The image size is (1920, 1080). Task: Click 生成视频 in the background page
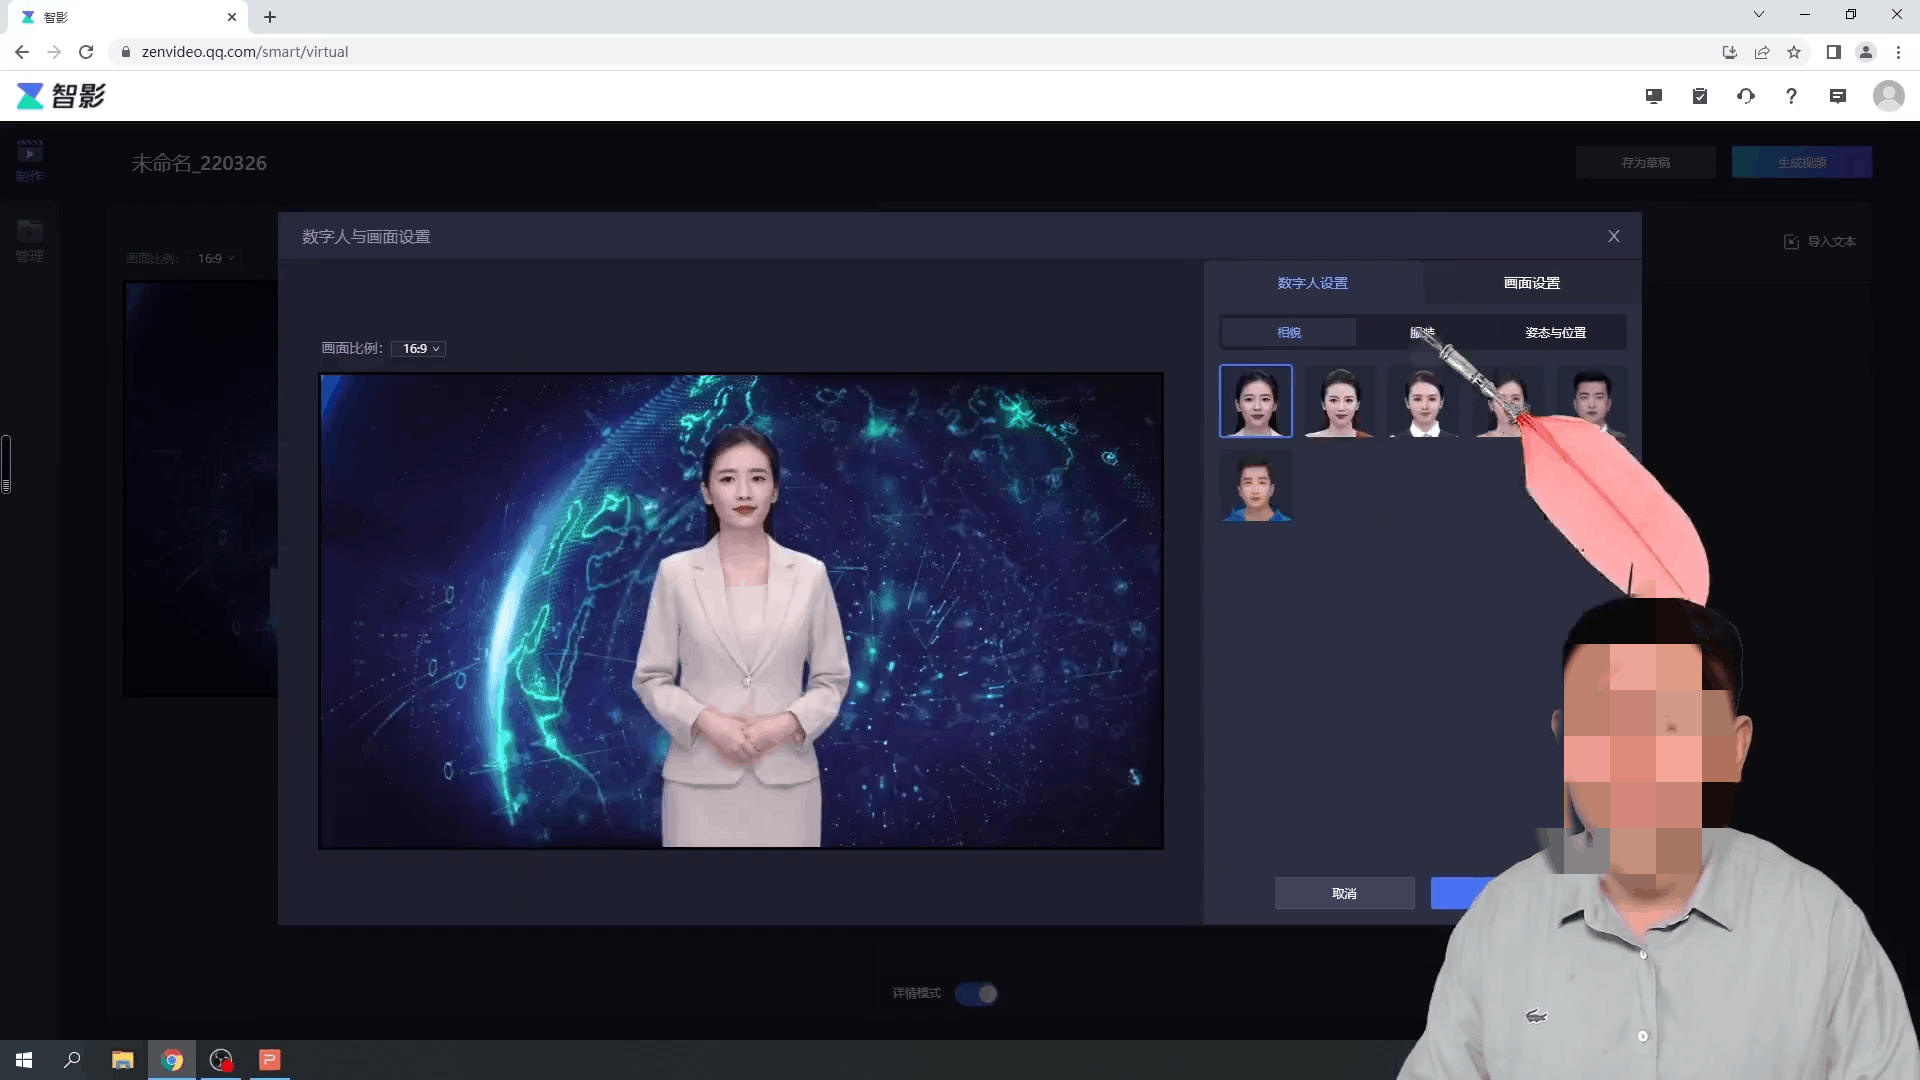[x=1802, y=162]
